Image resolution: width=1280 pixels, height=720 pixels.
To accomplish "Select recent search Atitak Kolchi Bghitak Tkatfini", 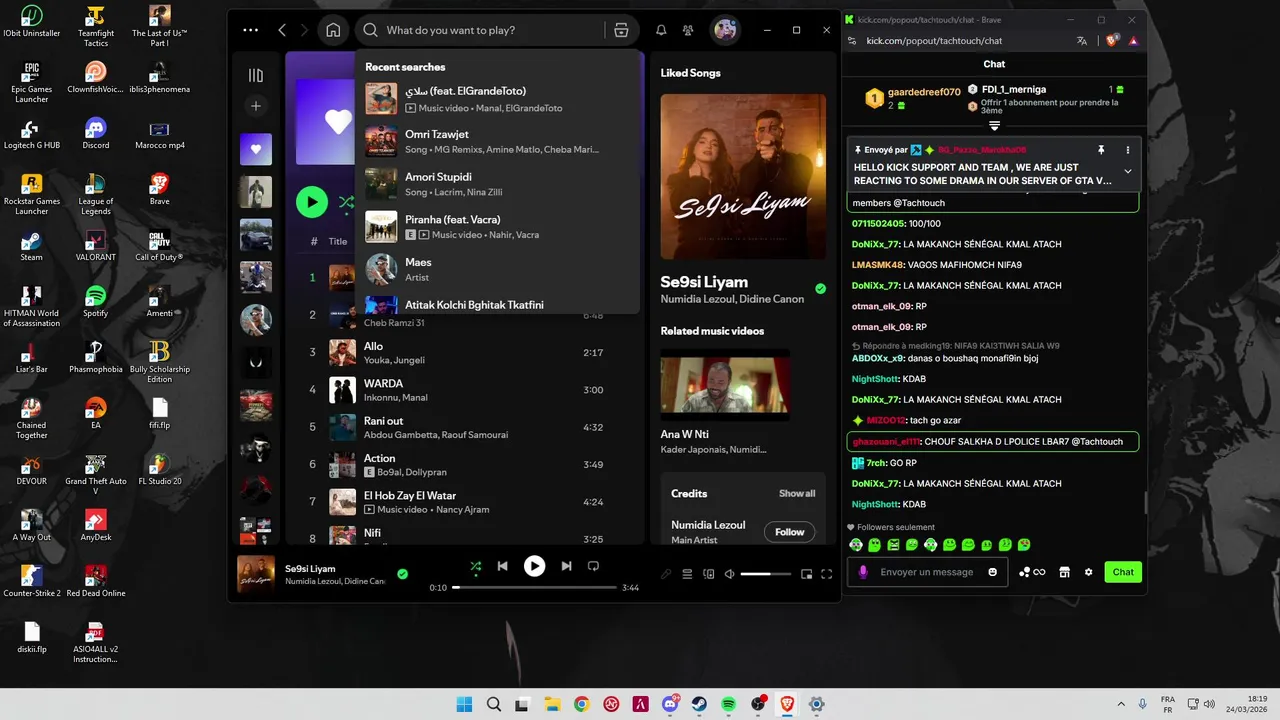I will [496, 305].
